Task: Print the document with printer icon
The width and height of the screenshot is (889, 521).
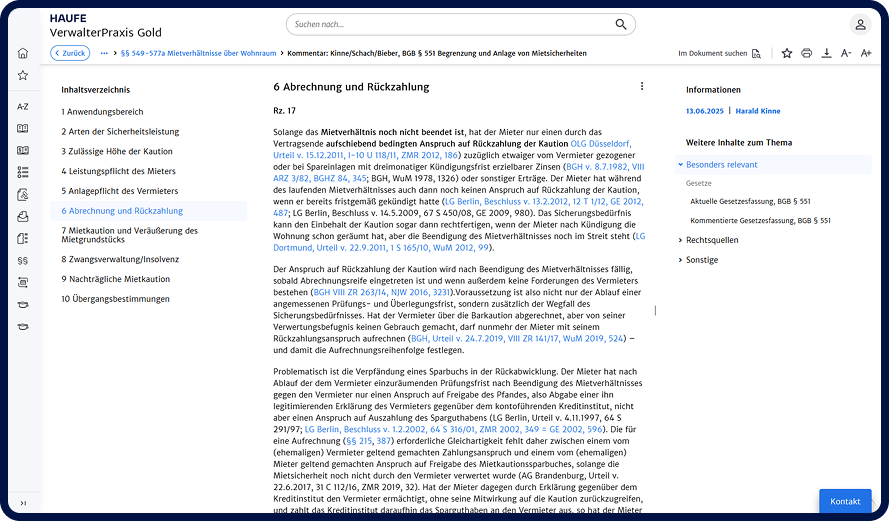Action: (x=806, y=53)
